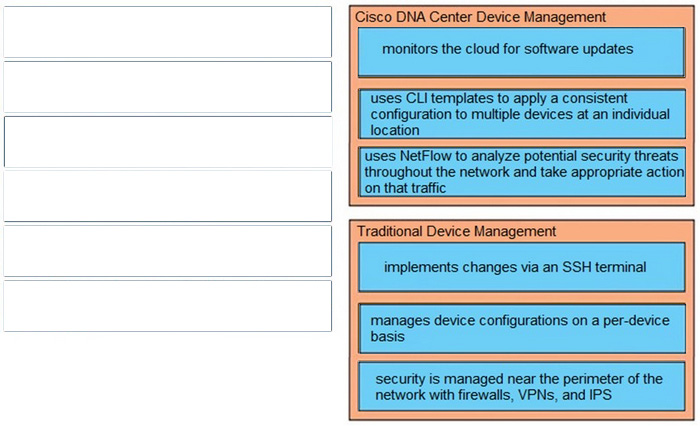Select the sixth empty slot at bottom
700x426 pixels.
(167, 306)
